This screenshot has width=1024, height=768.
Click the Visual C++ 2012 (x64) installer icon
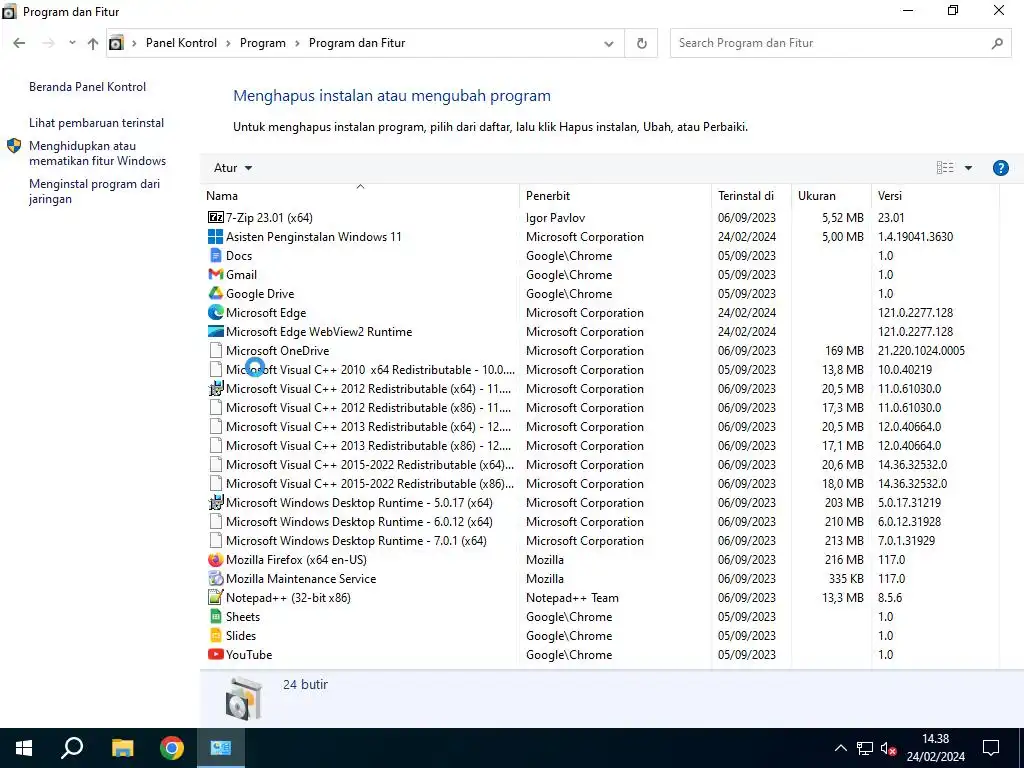pos(216,389)
